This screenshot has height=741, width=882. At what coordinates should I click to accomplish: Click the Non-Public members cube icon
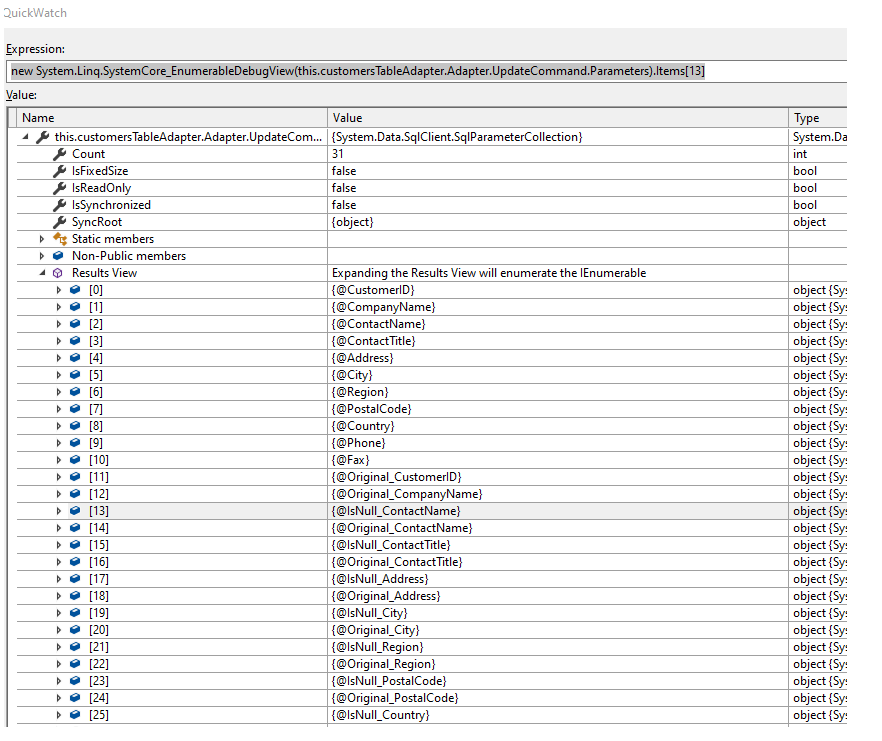[58, 256]
